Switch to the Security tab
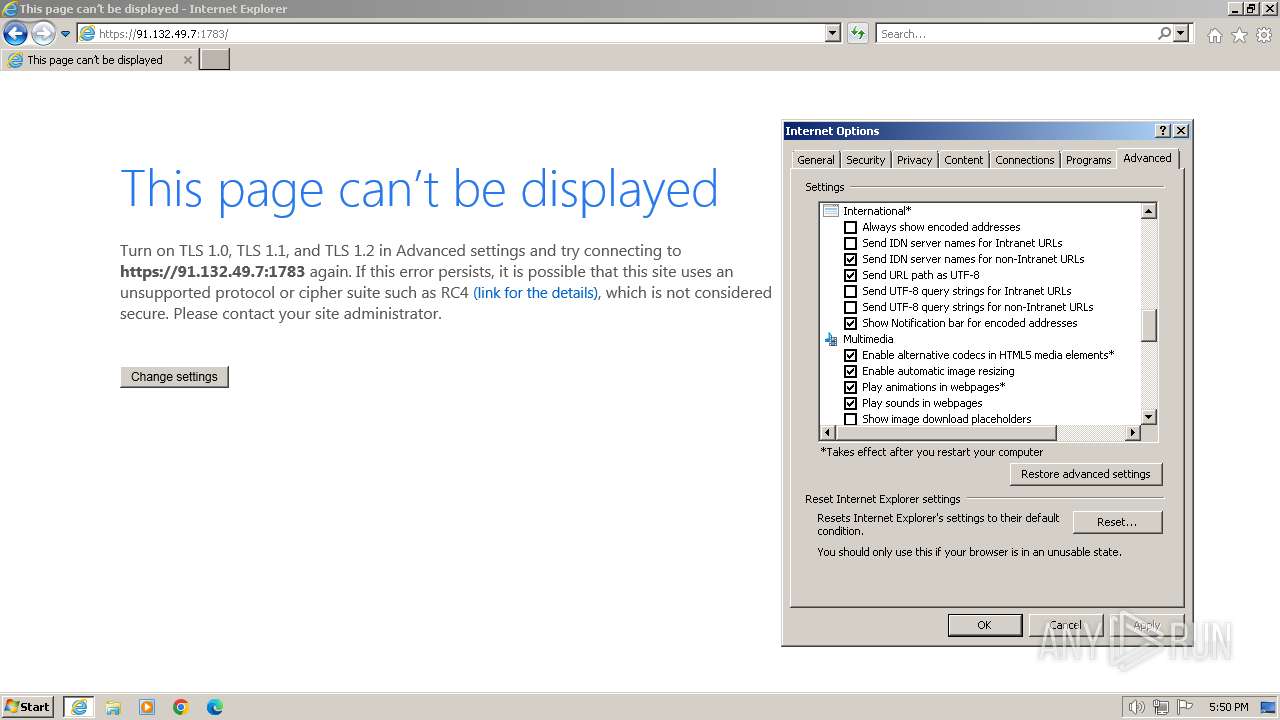Screen dimensions: 1280x720 tap(865, 160)
